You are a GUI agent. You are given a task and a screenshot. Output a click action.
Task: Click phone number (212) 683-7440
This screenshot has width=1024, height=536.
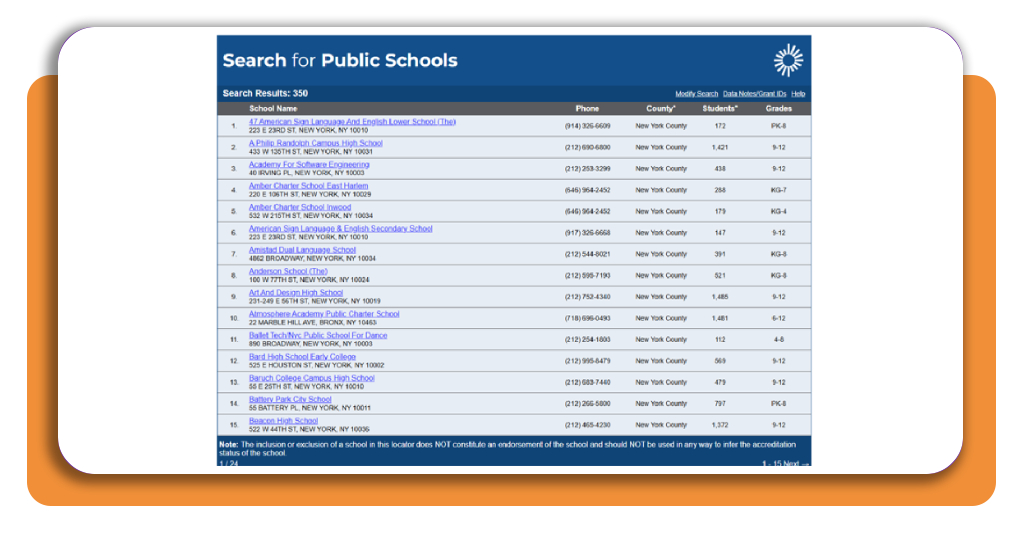[x=588, y=383]
